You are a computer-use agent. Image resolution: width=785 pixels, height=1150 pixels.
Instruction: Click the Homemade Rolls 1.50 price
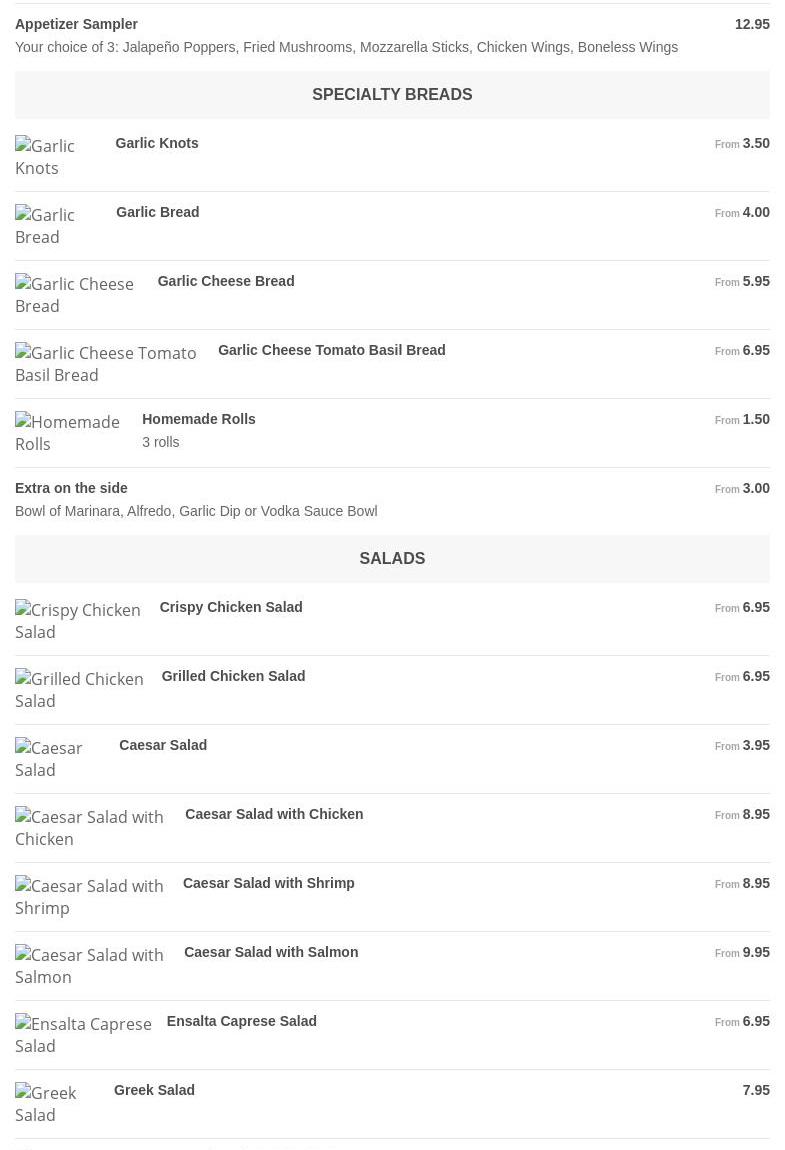[x=756, y=419]
